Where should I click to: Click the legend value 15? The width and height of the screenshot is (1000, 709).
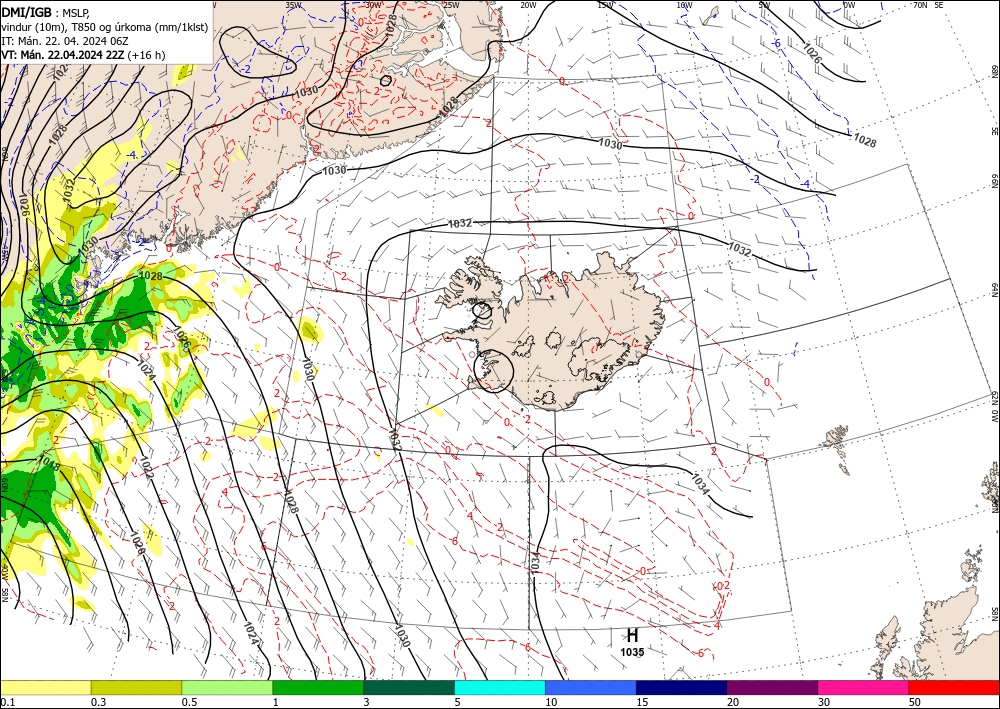point(642,702)
